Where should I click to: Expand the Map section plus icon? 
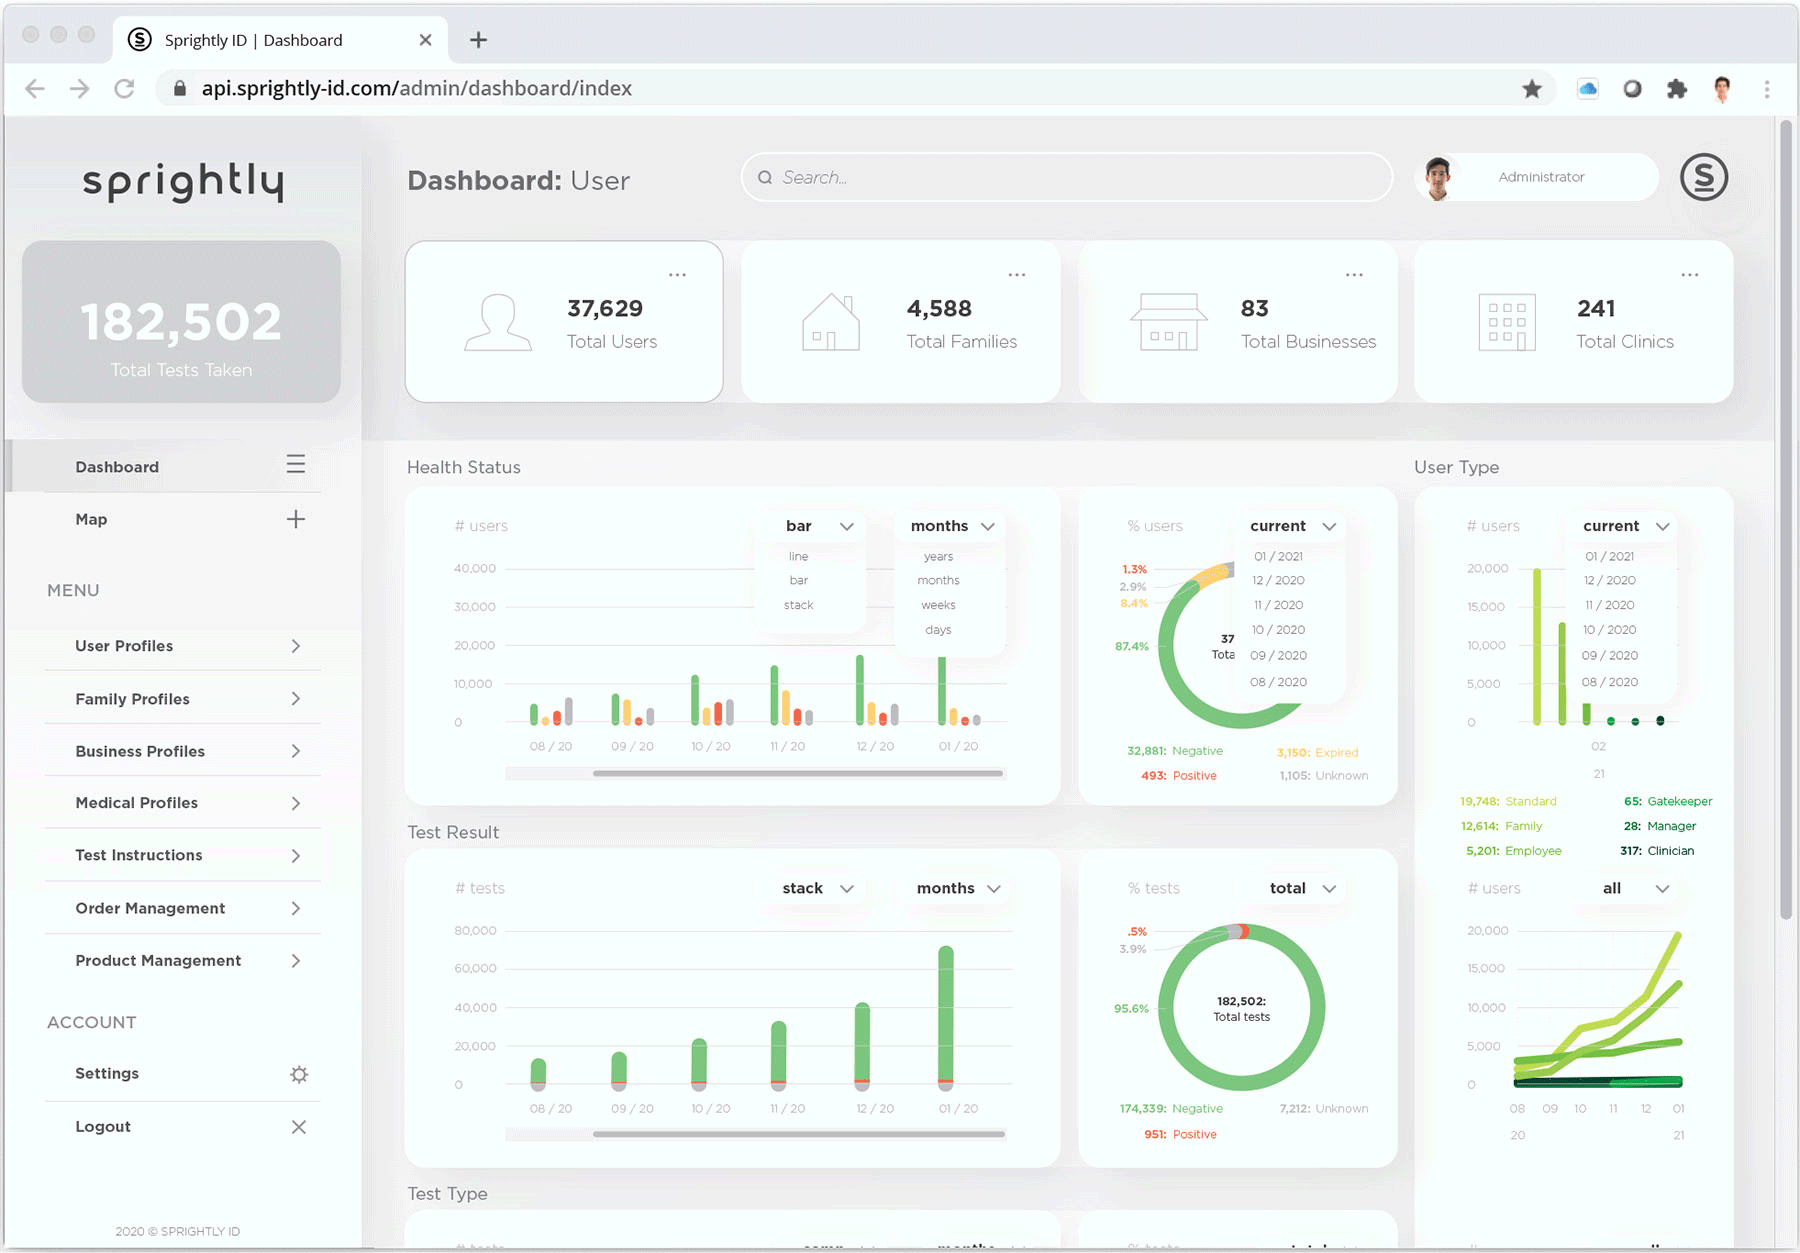click(x=295, y=519)
